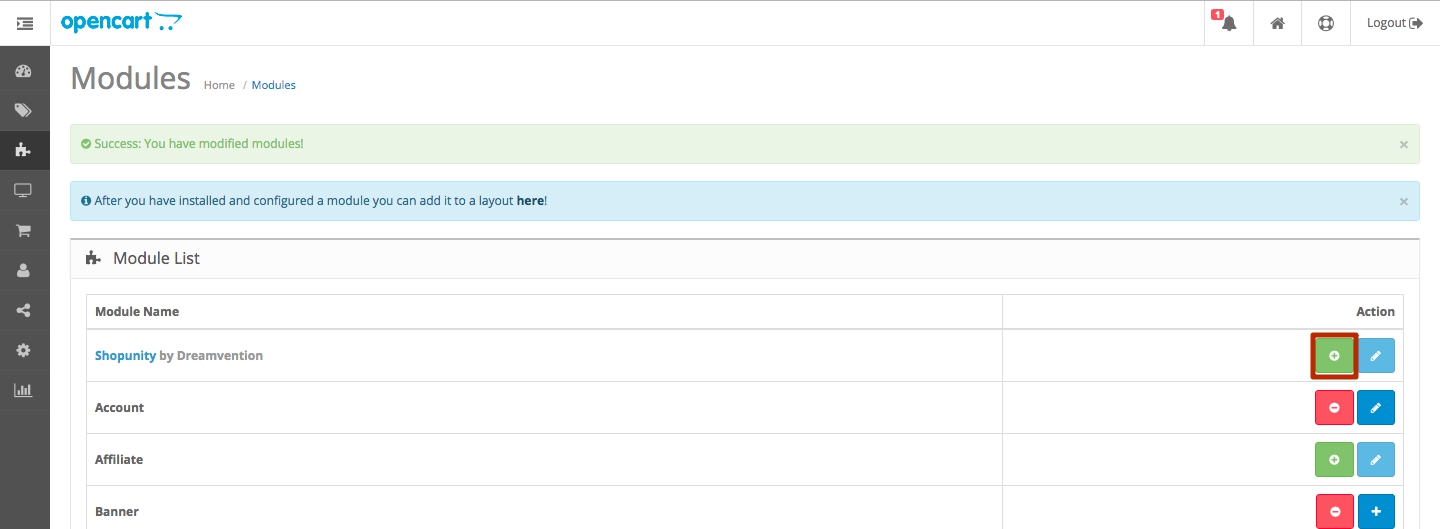Uninstall the Account module
Screen dimensions: 1440x529
click(x=1334, y=408)
